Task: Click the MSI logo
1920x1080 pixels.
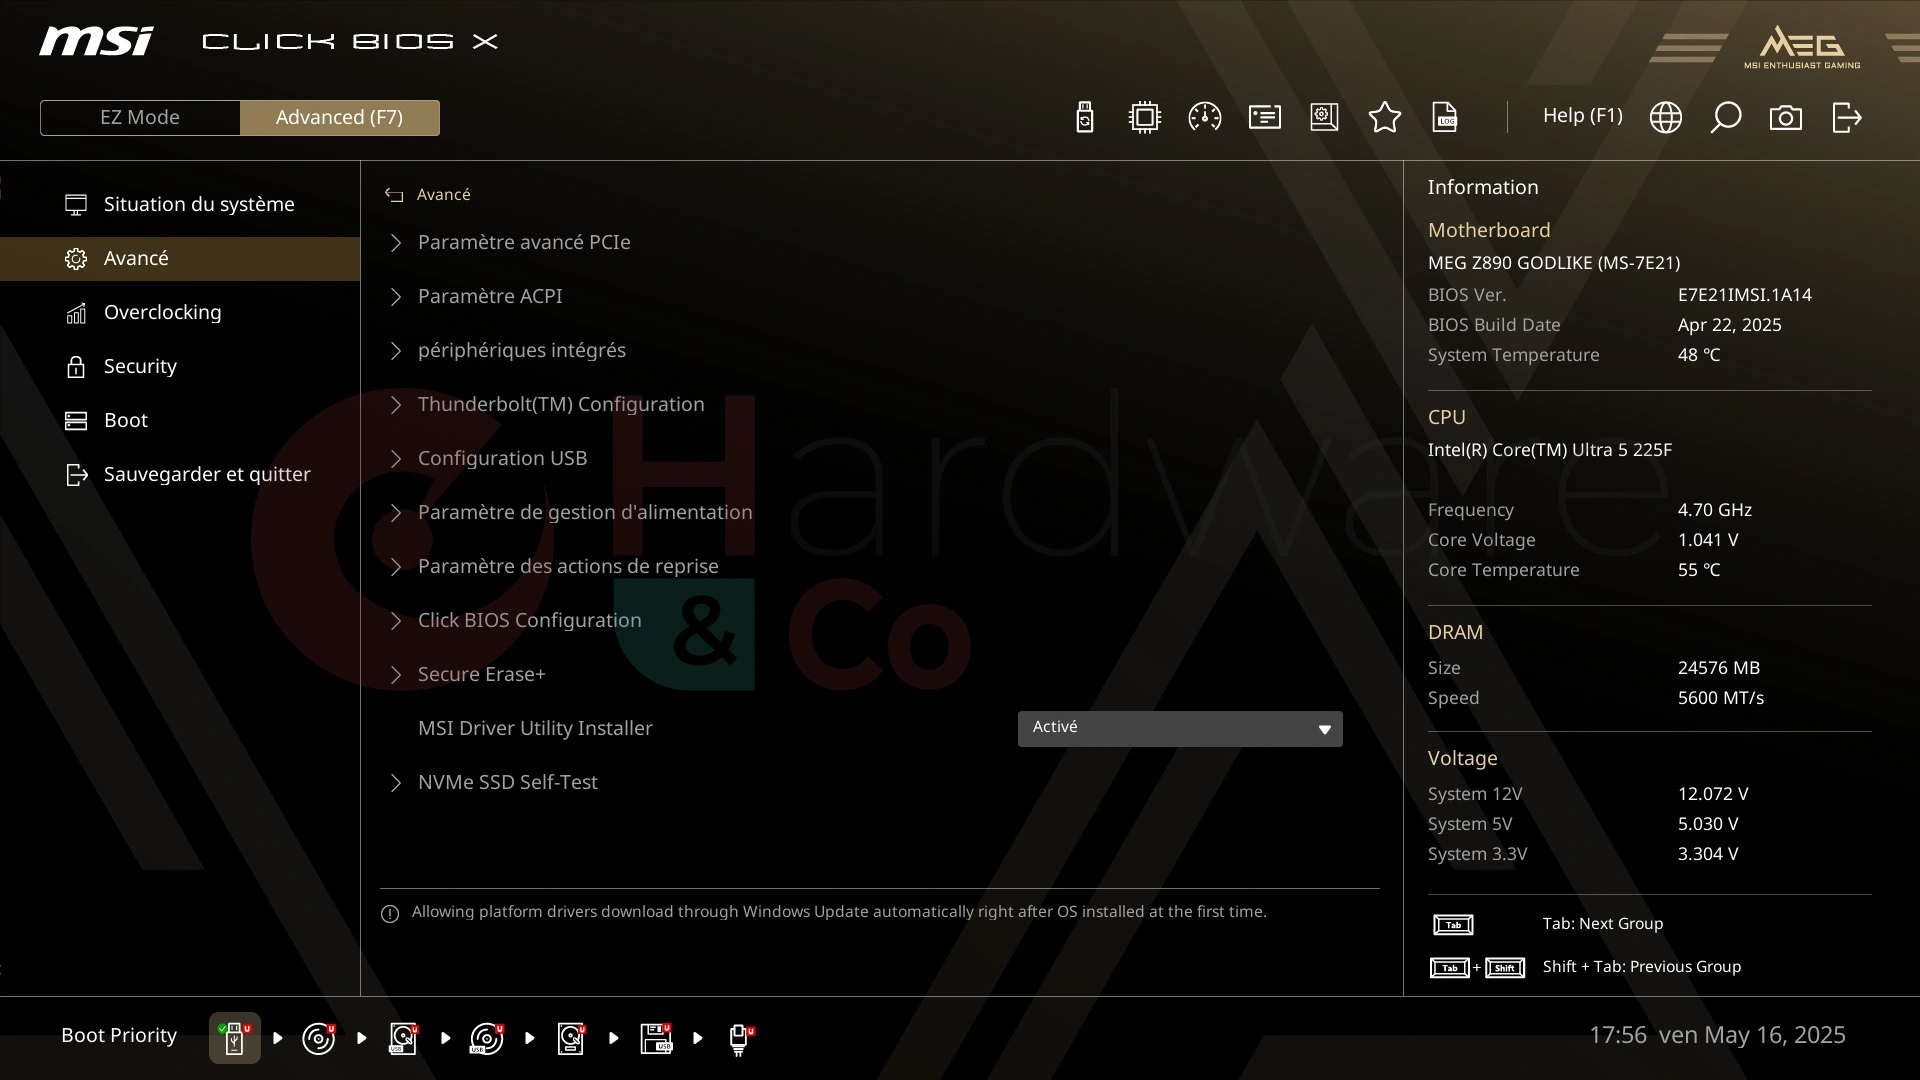Action: point(96,41)
